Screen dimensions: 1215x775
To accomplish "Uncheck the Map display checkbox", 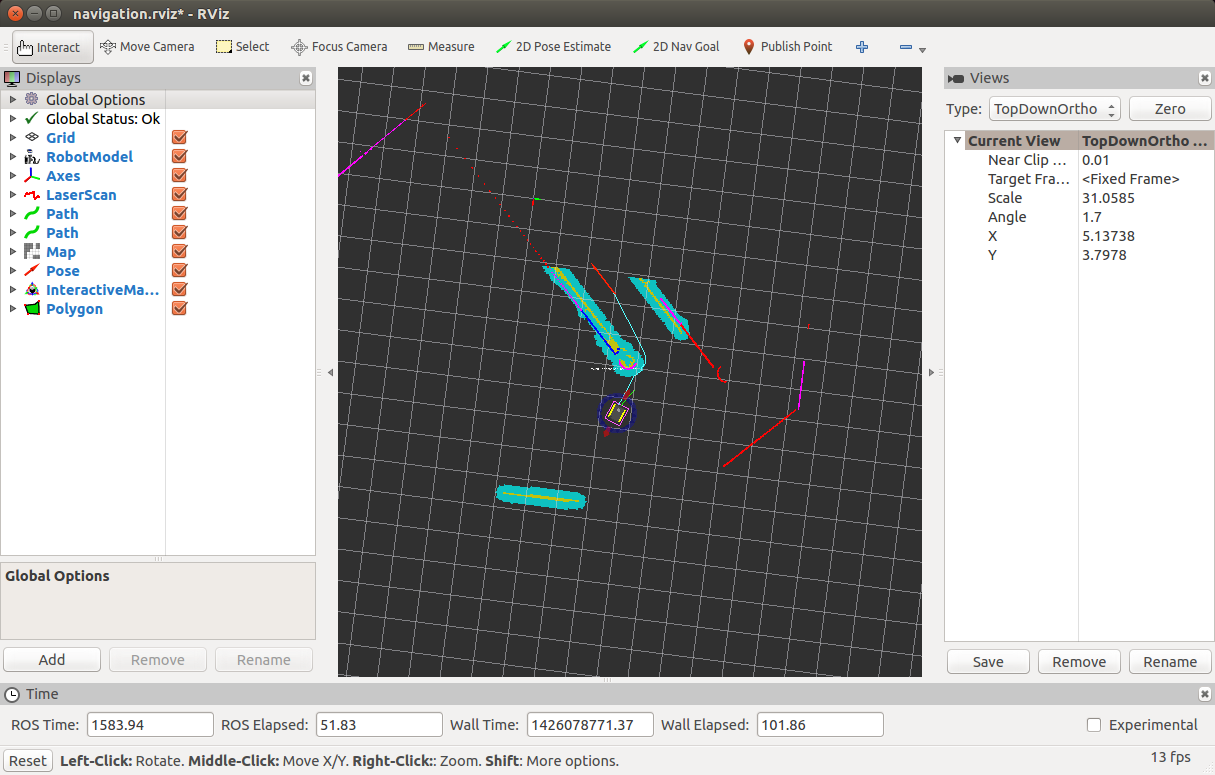I will click(x=180, y=252).
